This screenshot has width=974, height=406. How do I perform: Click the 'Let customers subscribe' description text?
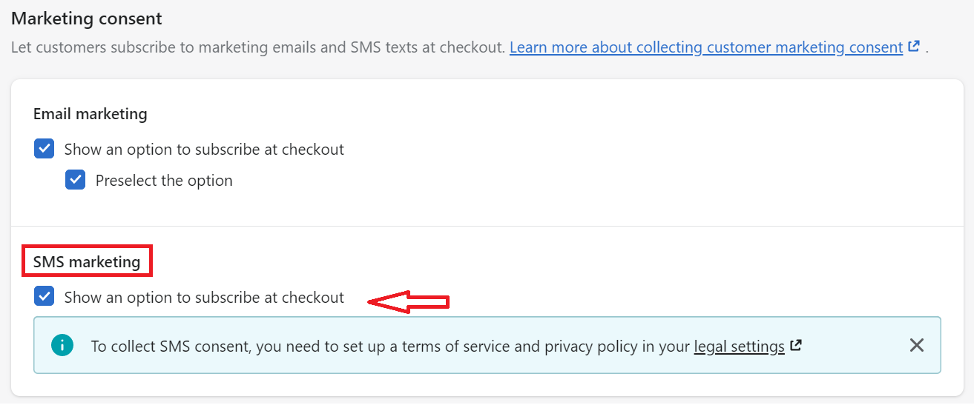[x=258, y=47]
